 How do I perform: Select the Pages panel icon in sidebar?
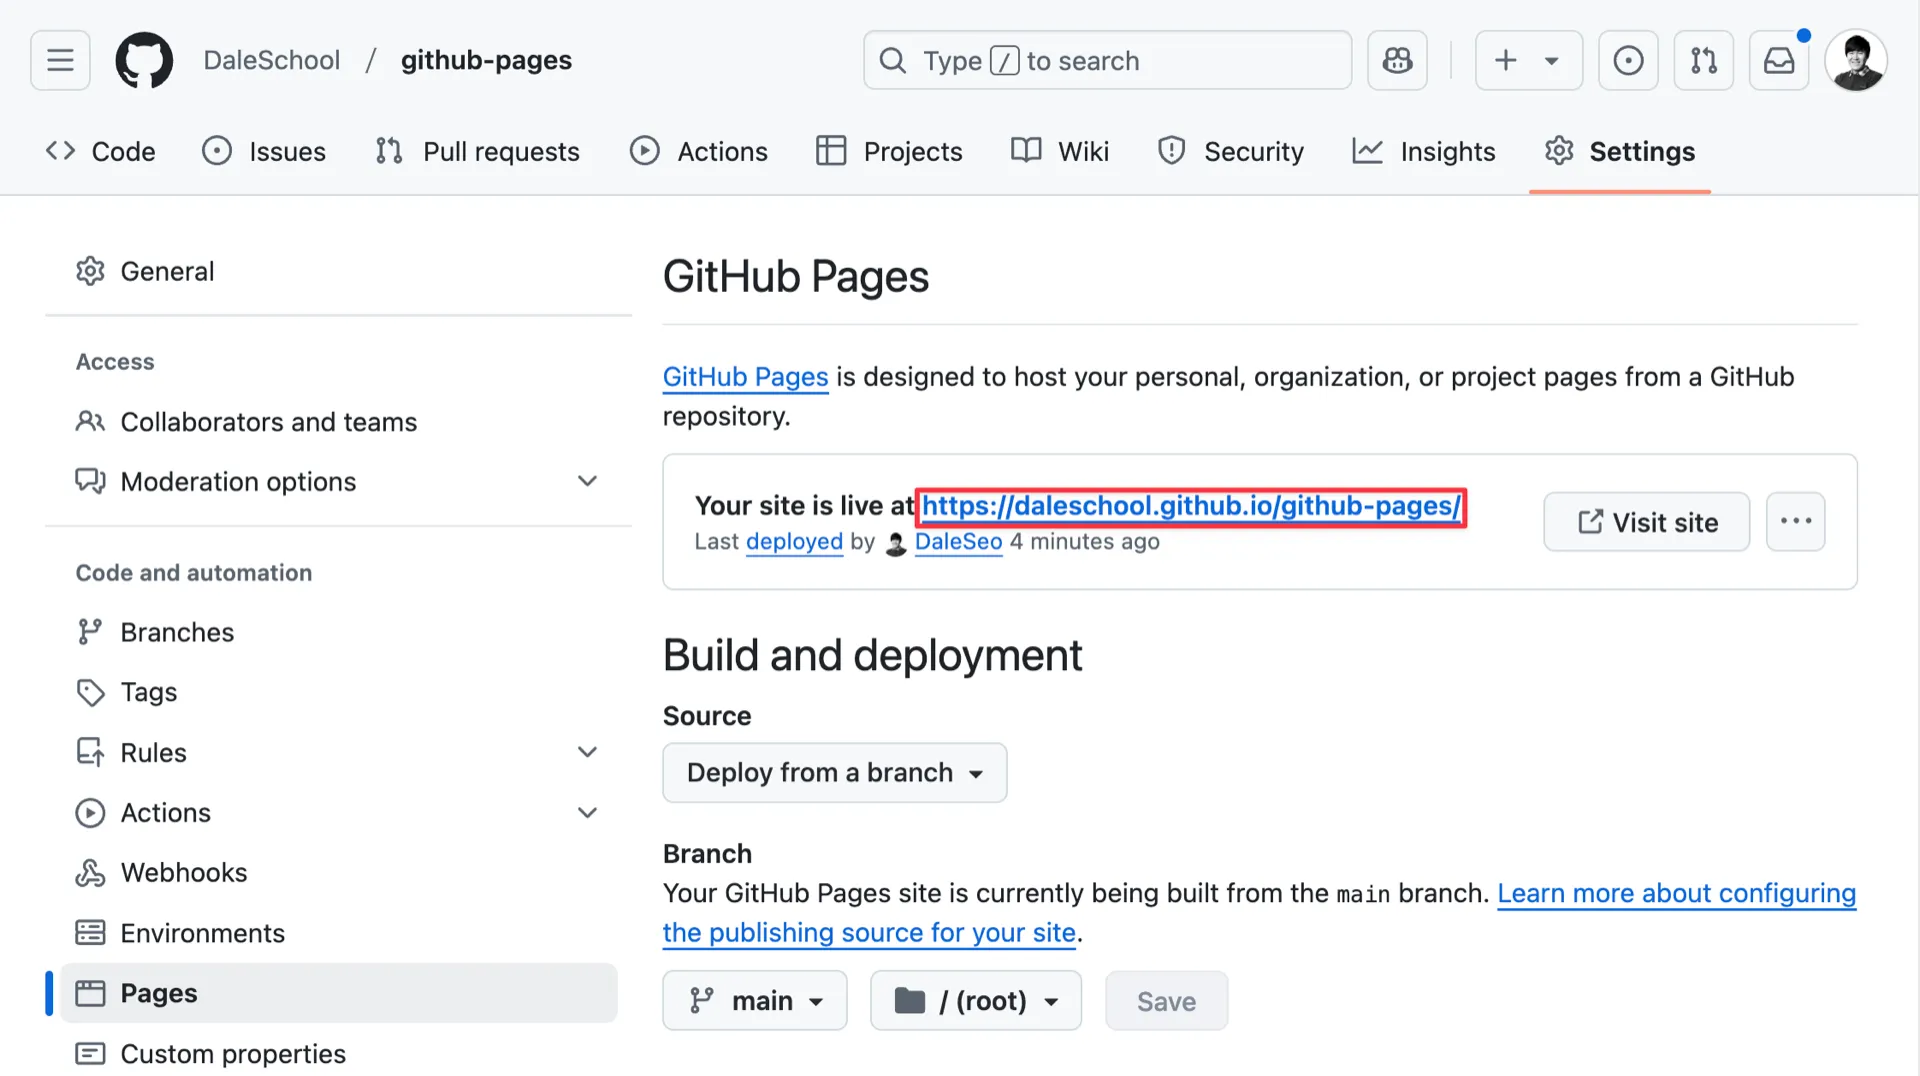tap(92, 993)
